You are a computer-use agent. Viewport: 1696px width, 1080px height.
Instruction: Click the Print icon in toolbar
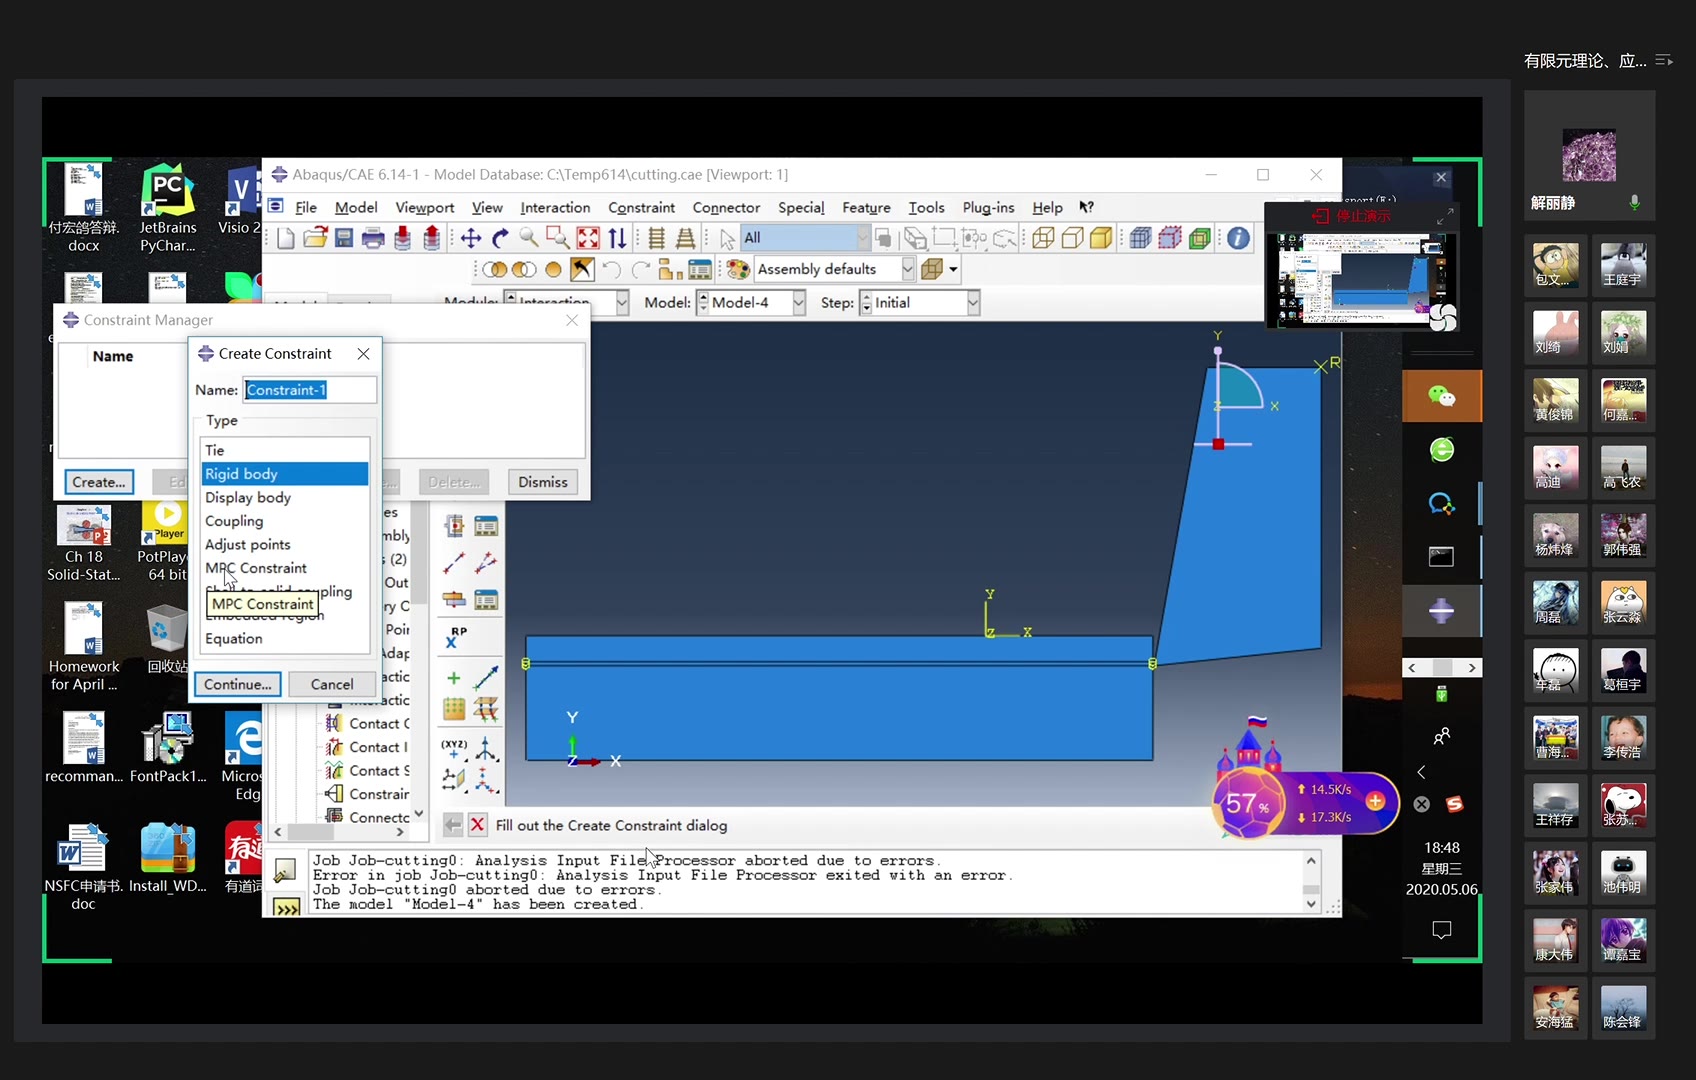coord(373,238)
